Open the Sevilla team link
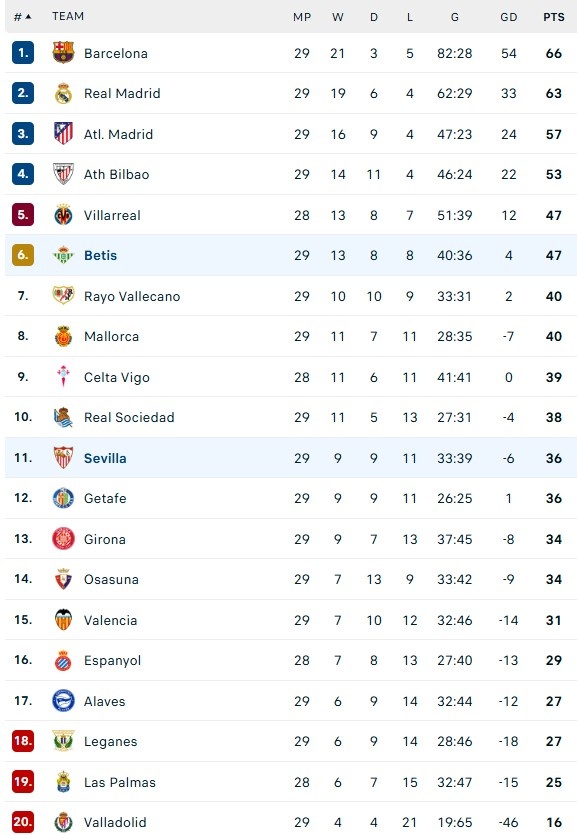 pyautogui.click(x=105, y=458)
